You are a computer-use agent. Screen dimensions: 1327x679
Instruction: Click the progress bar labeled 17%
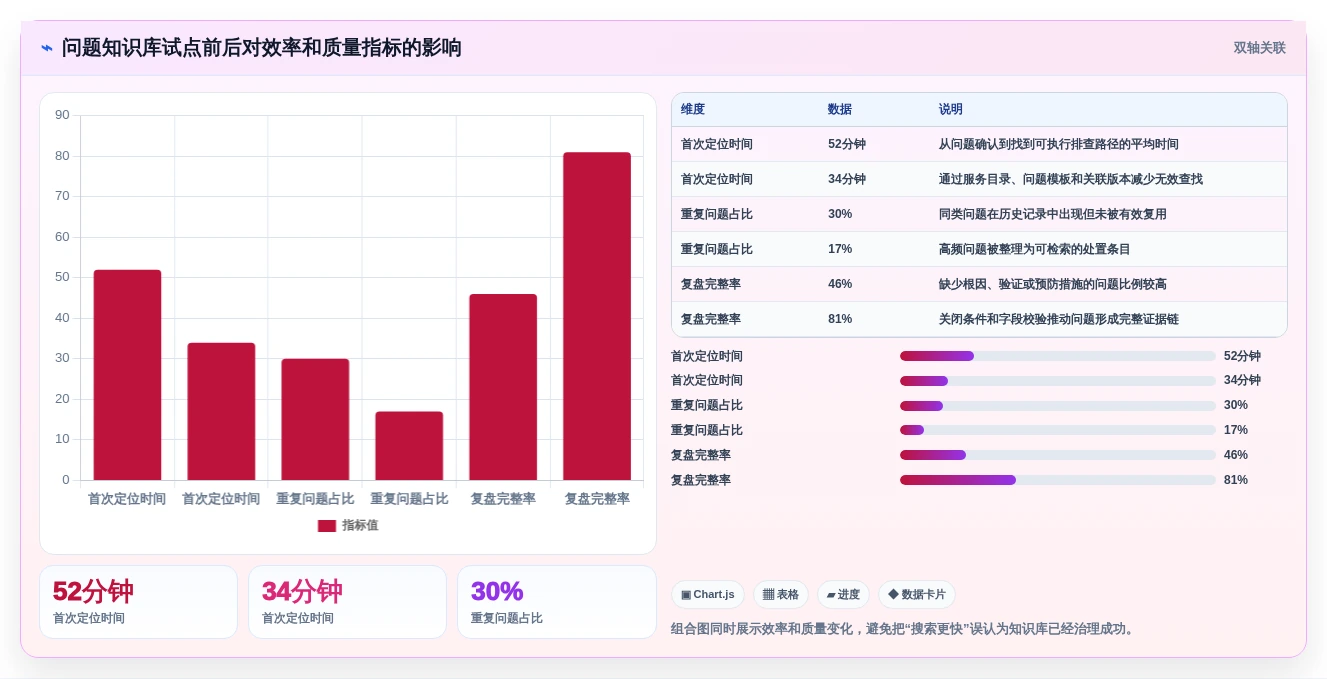[1058, 430]
